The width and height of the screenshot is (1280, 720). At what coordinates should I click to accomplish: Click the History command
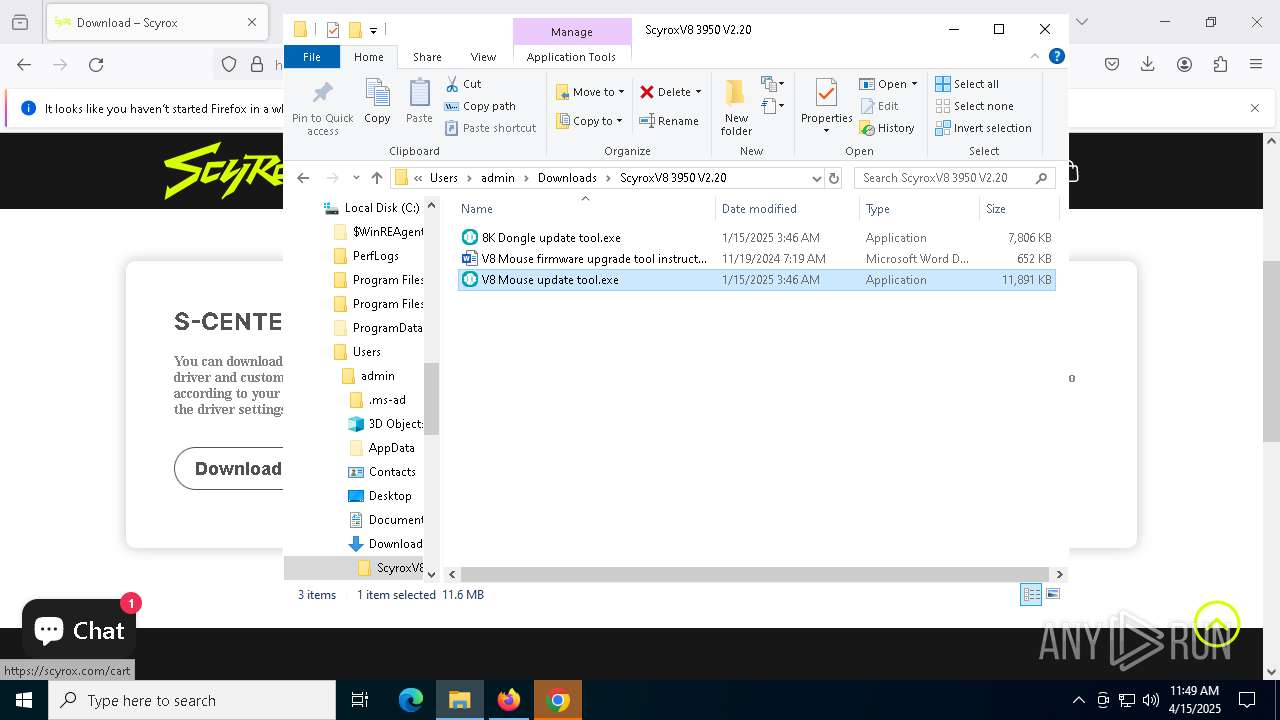coord(887,128)
